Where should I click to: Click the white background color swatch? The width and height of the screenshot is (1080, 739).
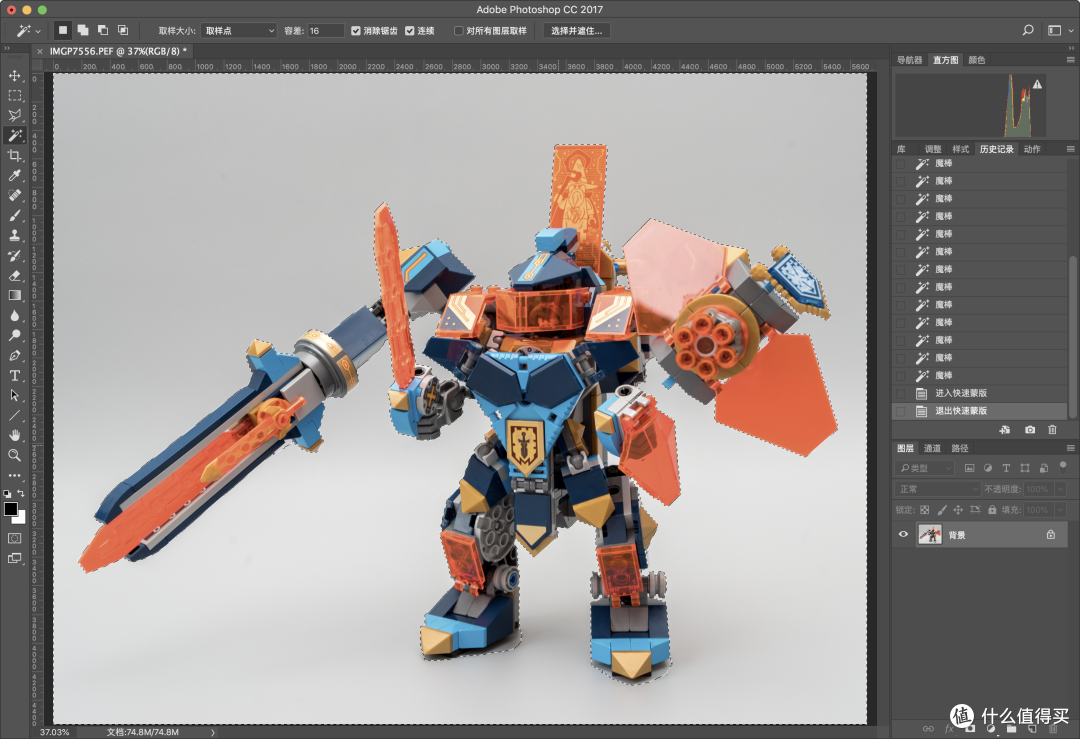coord(21,519)
